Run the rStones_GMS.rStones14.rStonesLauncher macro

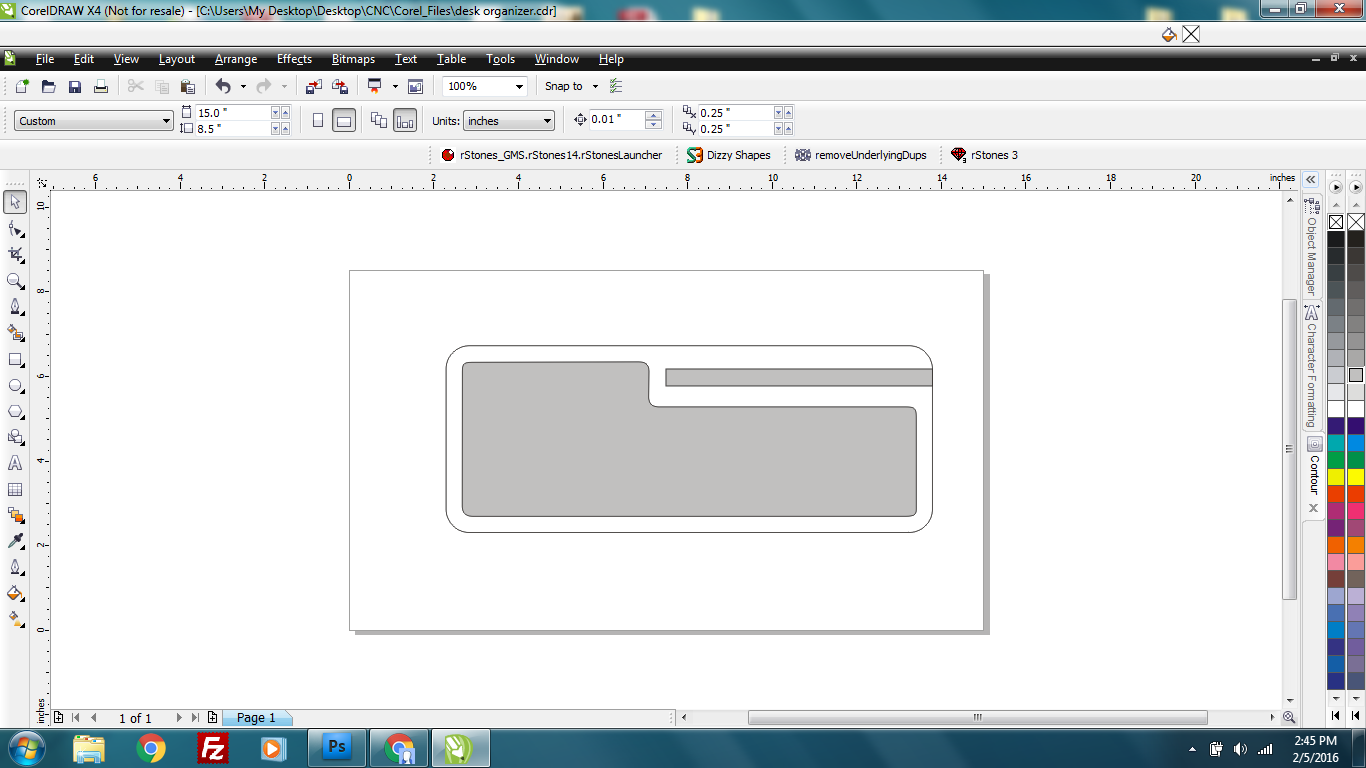pyautogui.click(x=552, y=155)
